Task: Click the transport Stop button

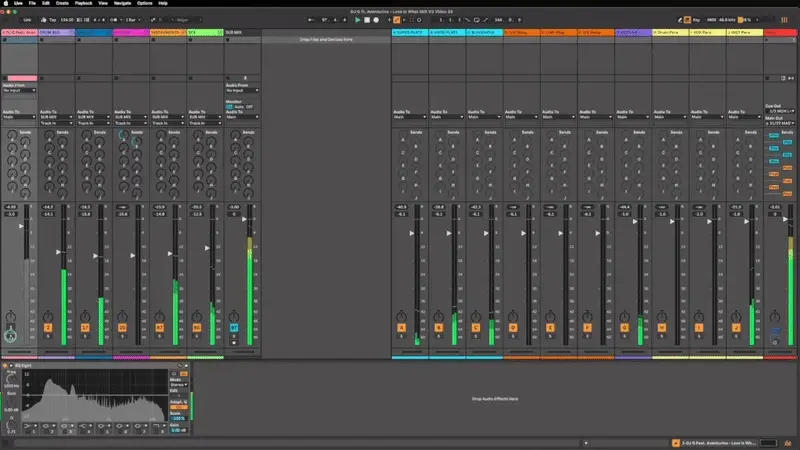Action: 367,20
